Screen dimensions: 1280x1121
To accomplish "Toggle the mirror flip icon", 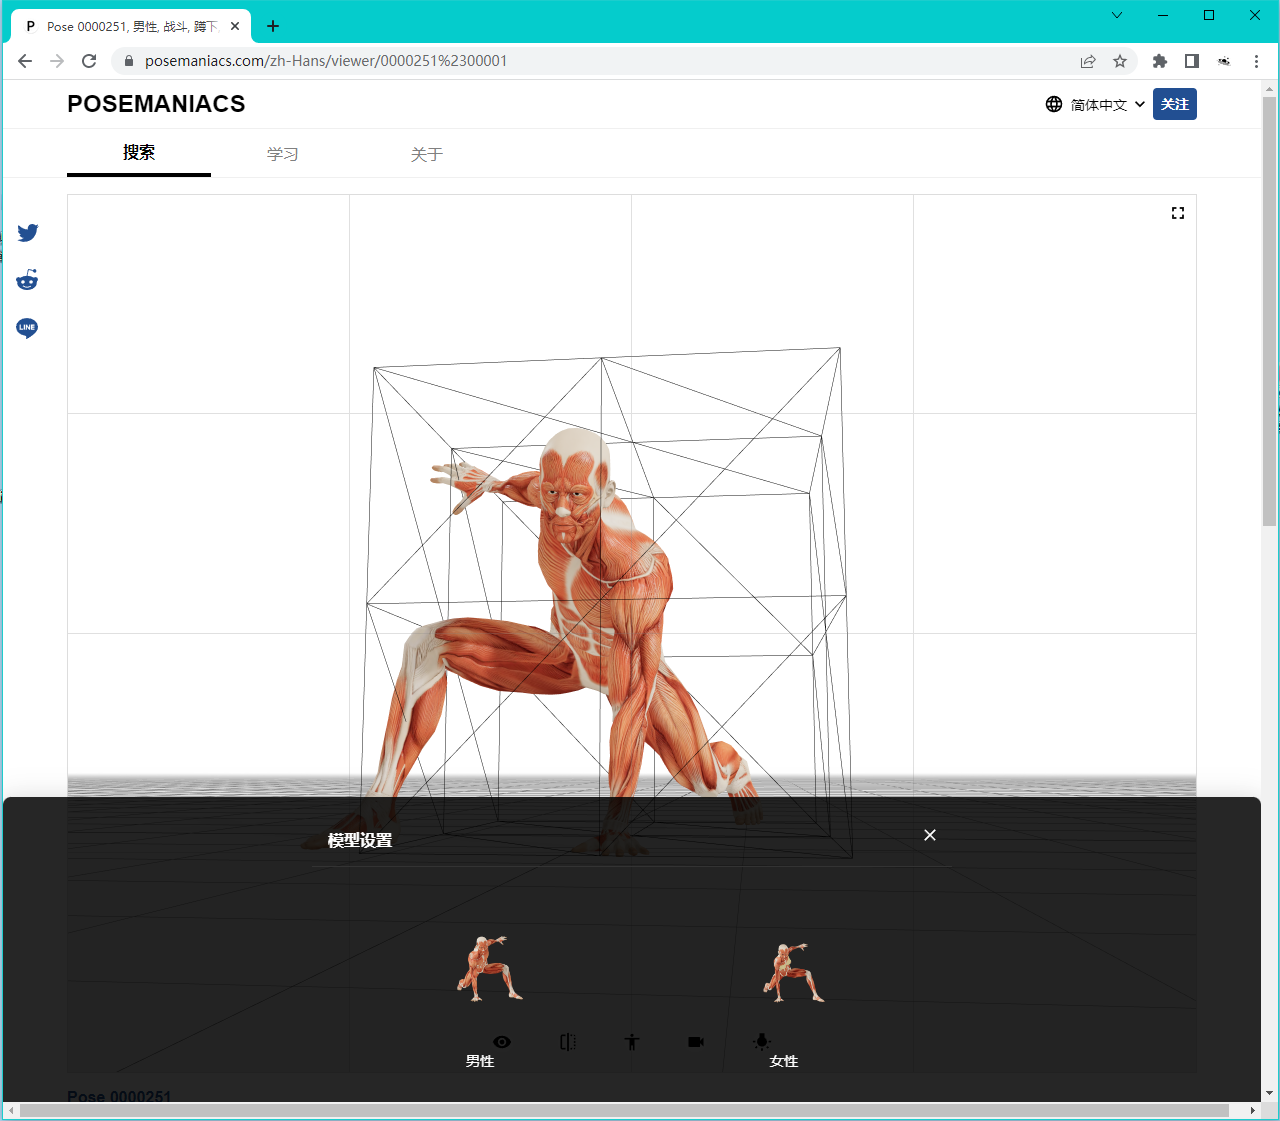I will pyautogui.click(x=568, y=1042).
